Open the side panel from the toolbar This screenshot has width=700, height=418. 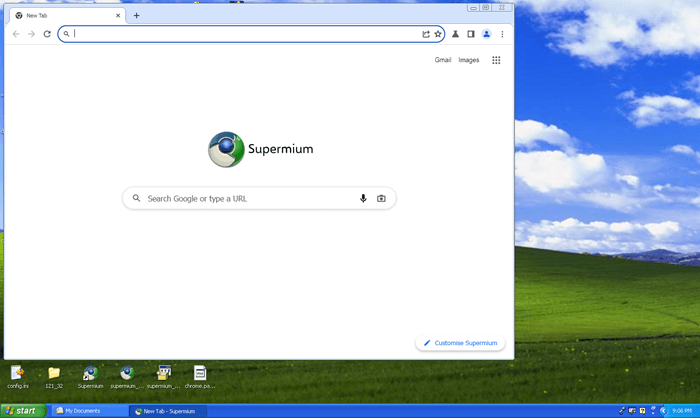(x=471, y=34)
